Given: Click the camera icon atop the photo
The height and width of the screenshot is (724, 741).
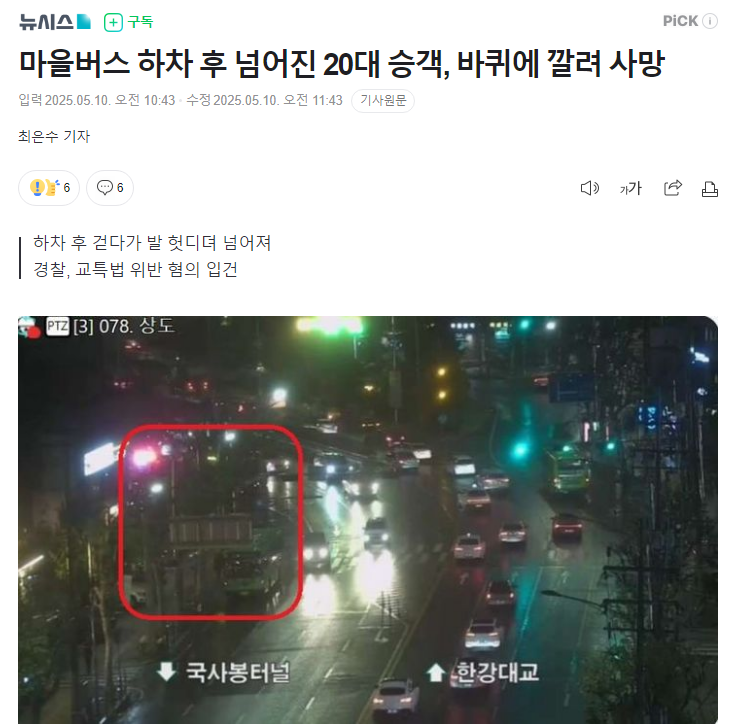Looking at the screenshot, I should [x=29, y=327].
